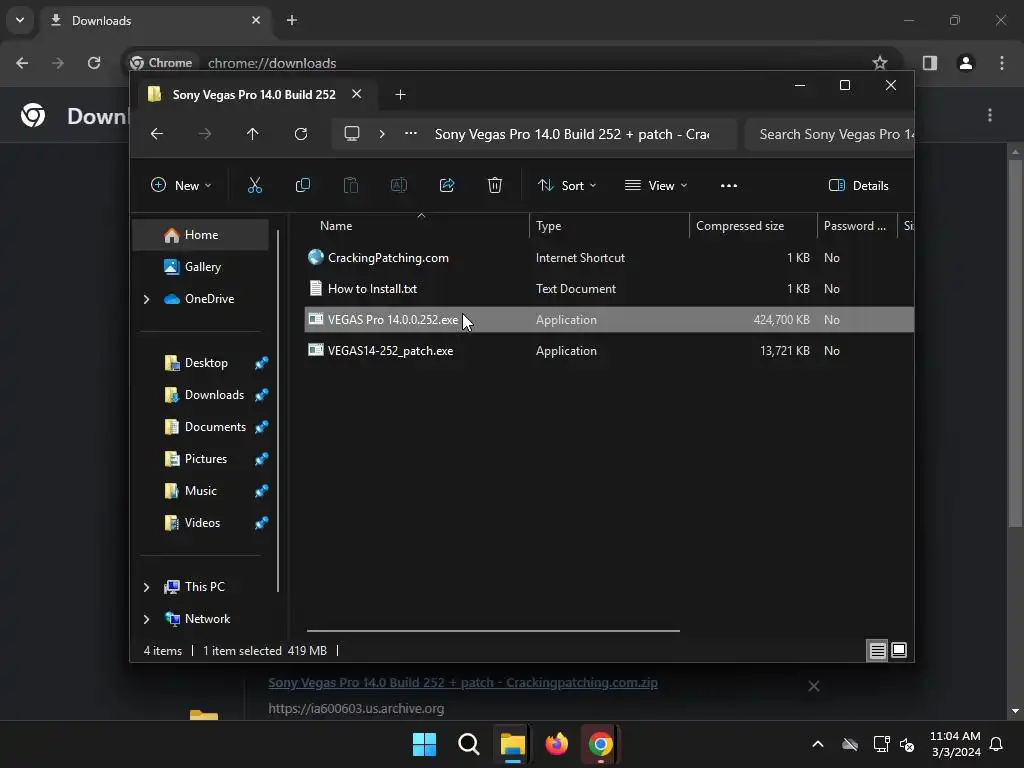Open Home in navigation pane
The width and height of the screenshot is (1024, 768).
tap(200, 235)
